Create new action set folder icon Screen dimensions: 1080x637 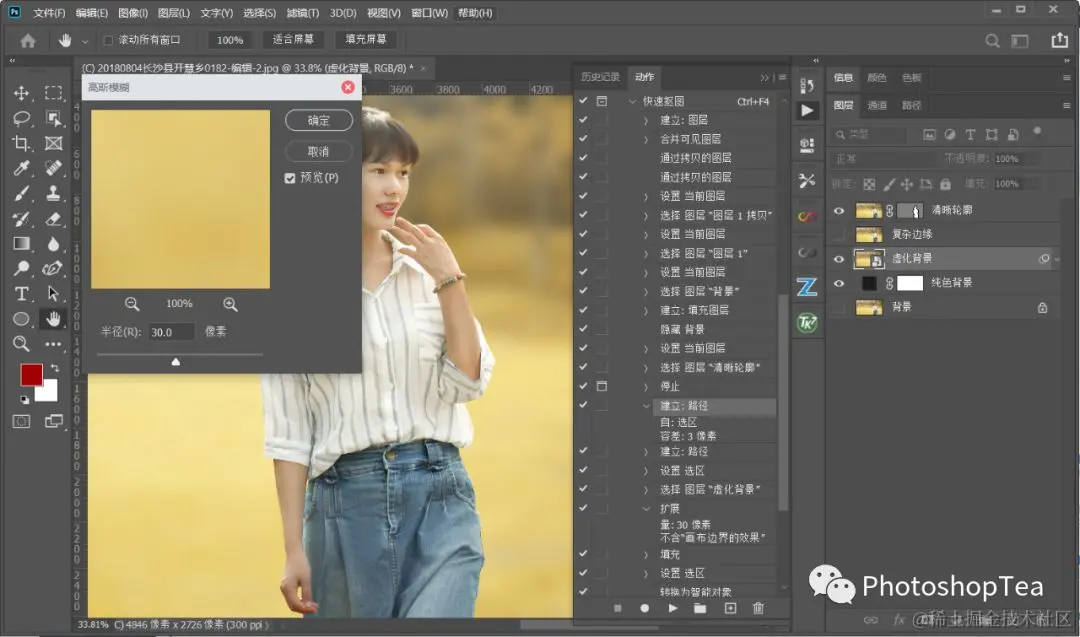click(x=700, y=608)
